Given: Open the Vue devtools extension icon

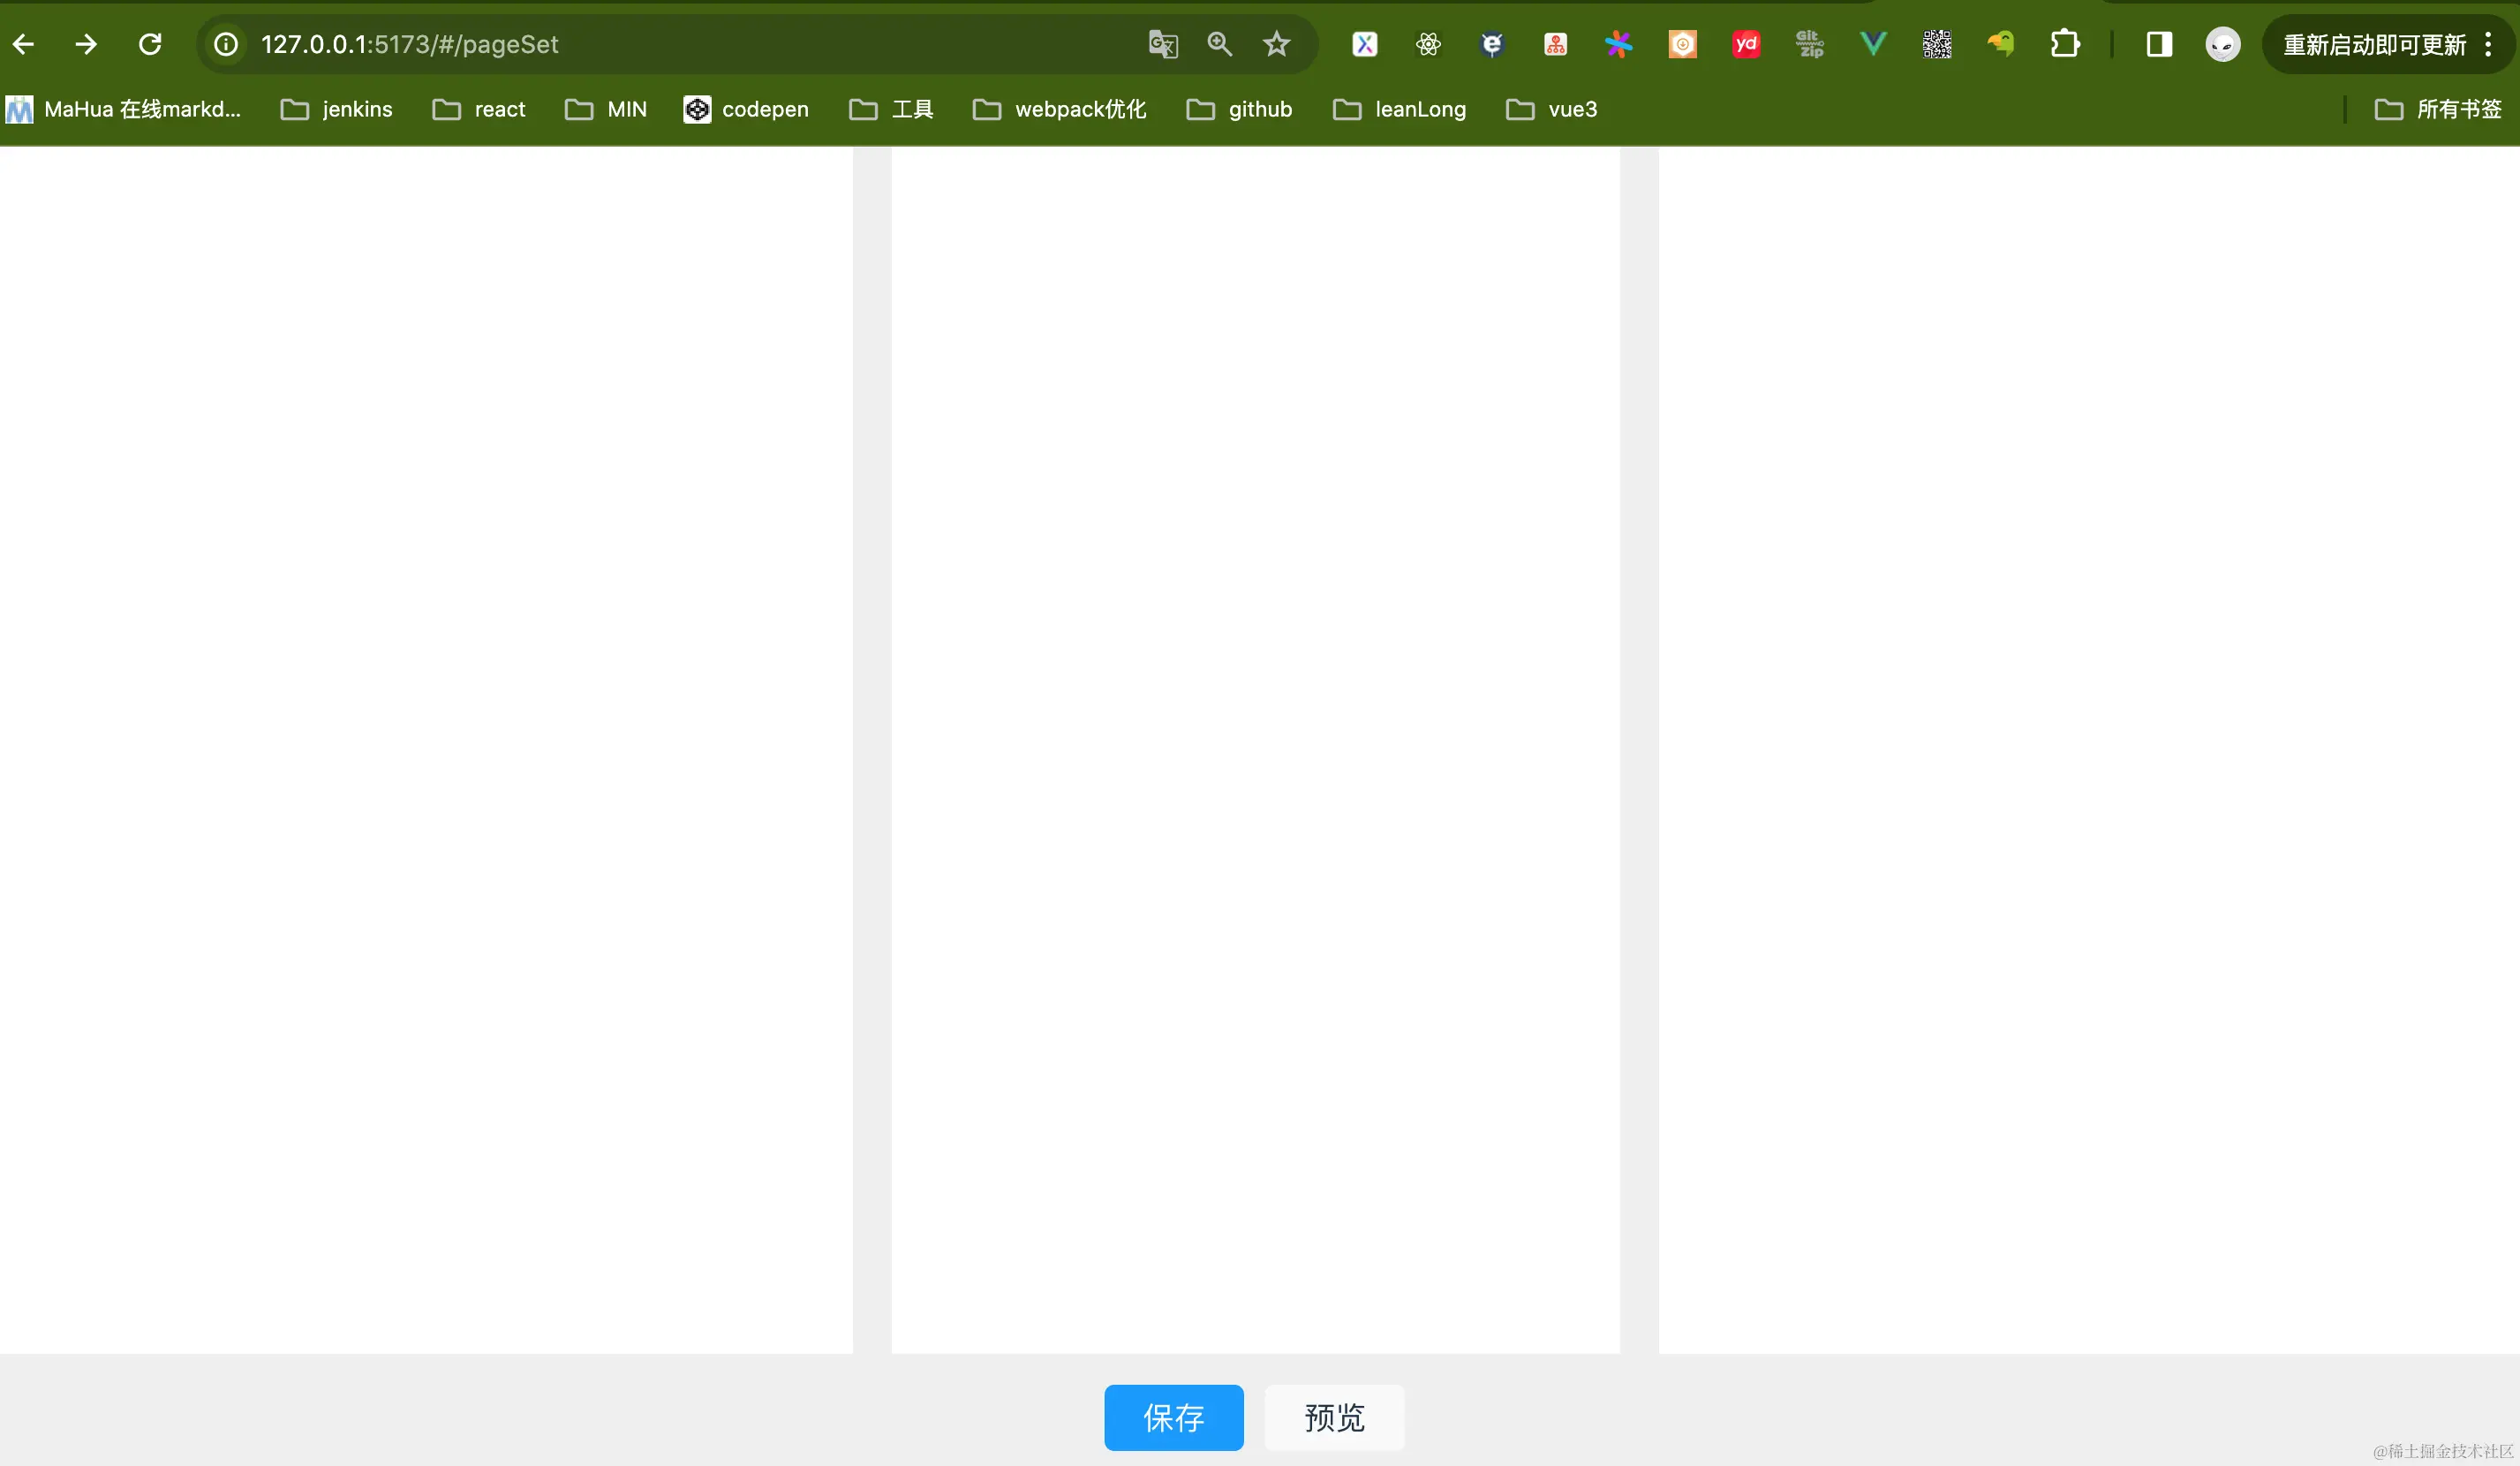Looking at the screenshot, I should [1872, 44].
